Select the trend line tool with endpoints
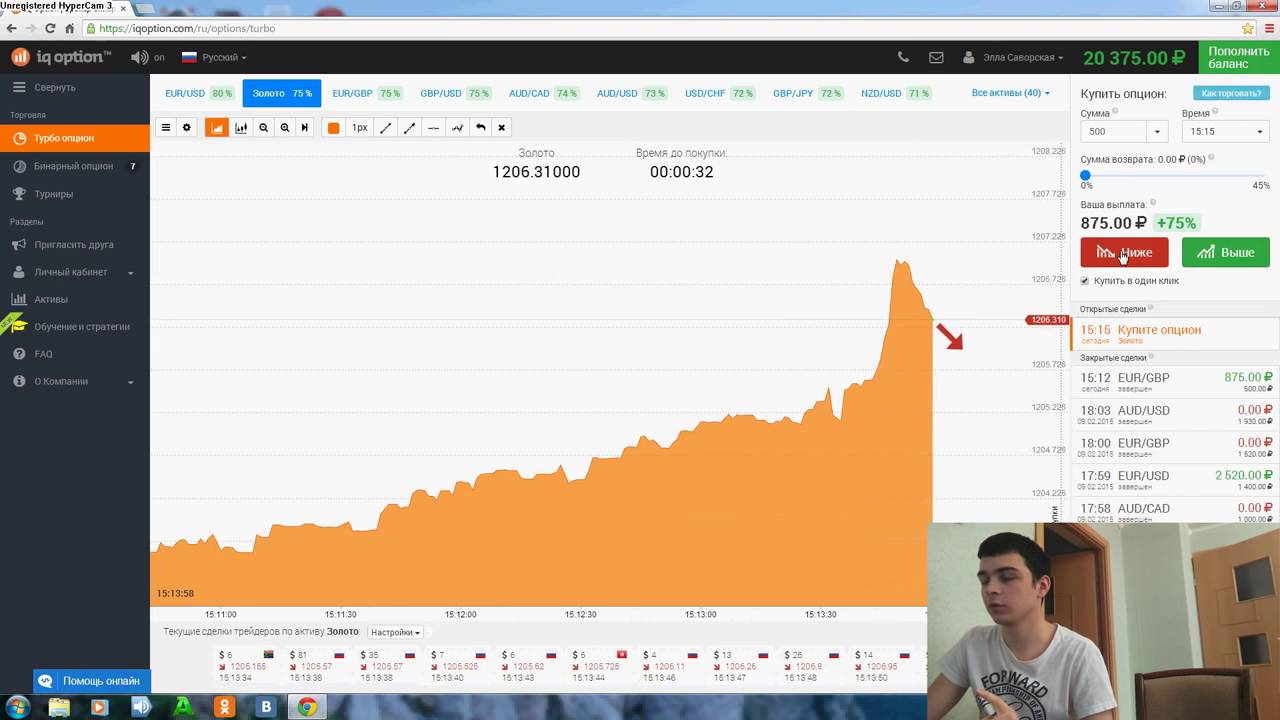 (x=409, y=128)
